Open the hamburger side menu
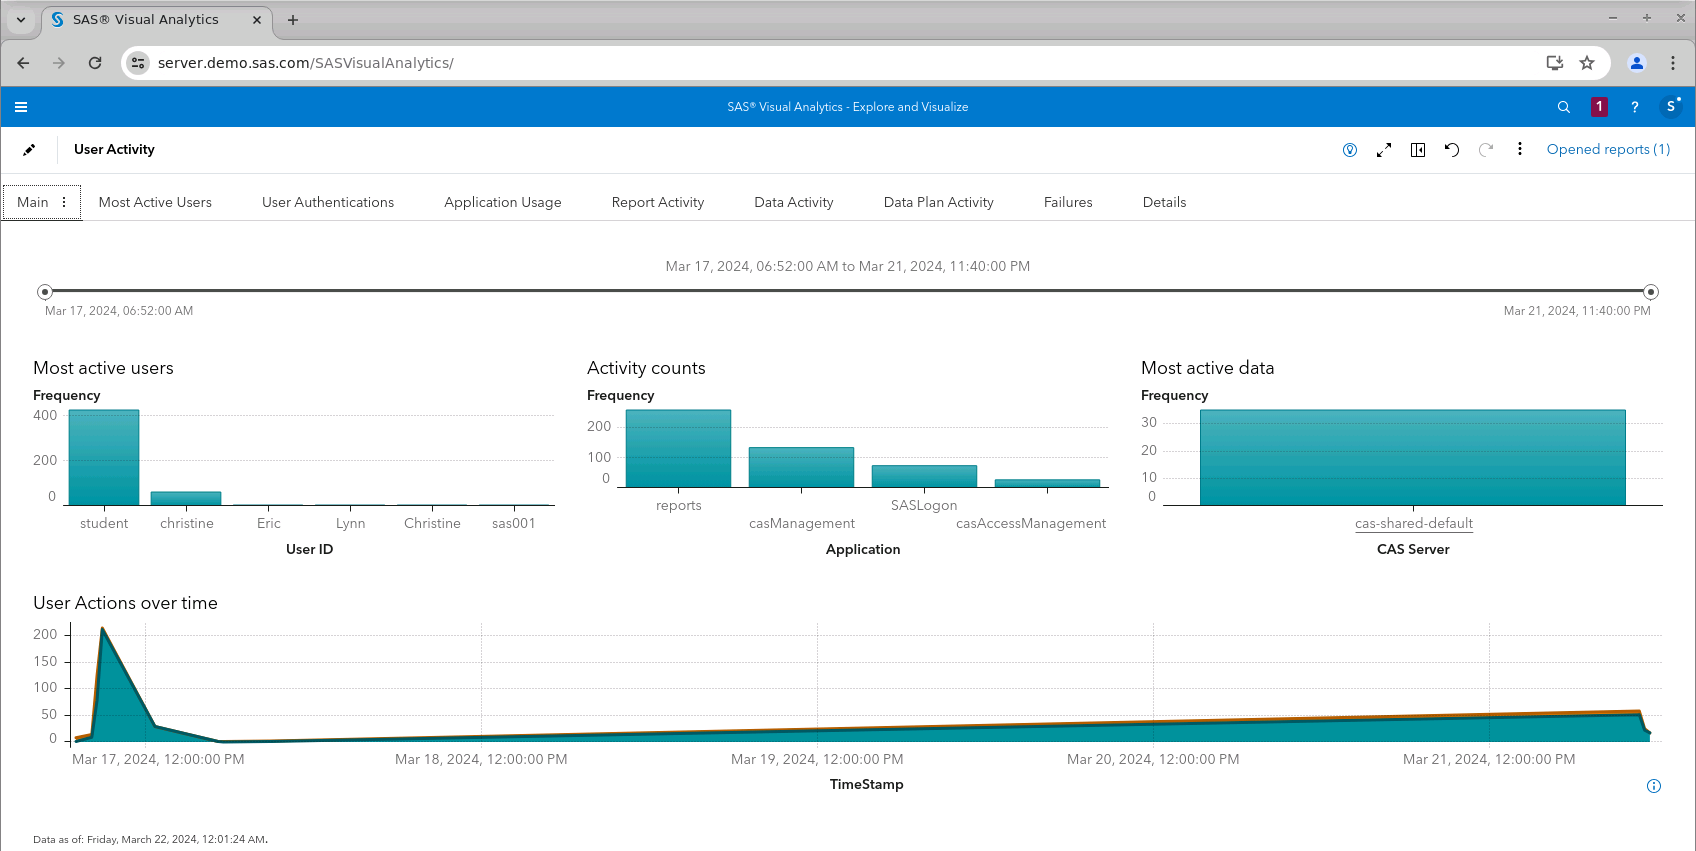The width and height of the screenshot is (1696, 851). coord(21,107)
